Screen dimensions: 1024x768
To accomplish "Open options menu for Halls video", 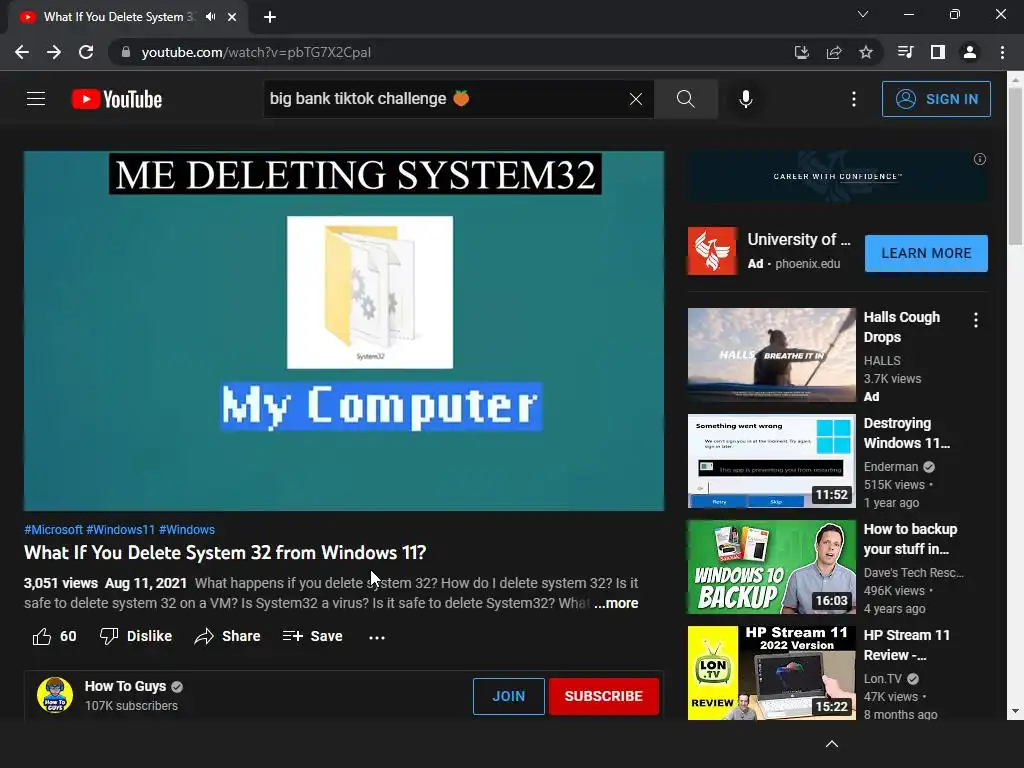I will coord(976,320).
